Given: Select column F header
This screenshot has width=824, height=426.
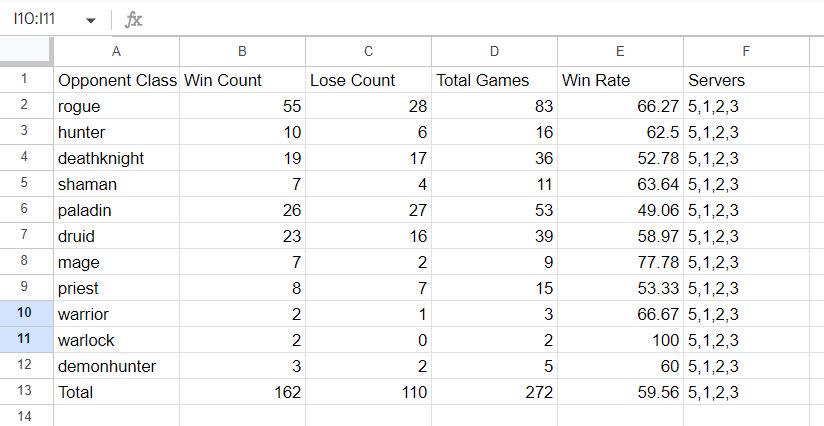Looking at the screenshot, I should [746, 51].
